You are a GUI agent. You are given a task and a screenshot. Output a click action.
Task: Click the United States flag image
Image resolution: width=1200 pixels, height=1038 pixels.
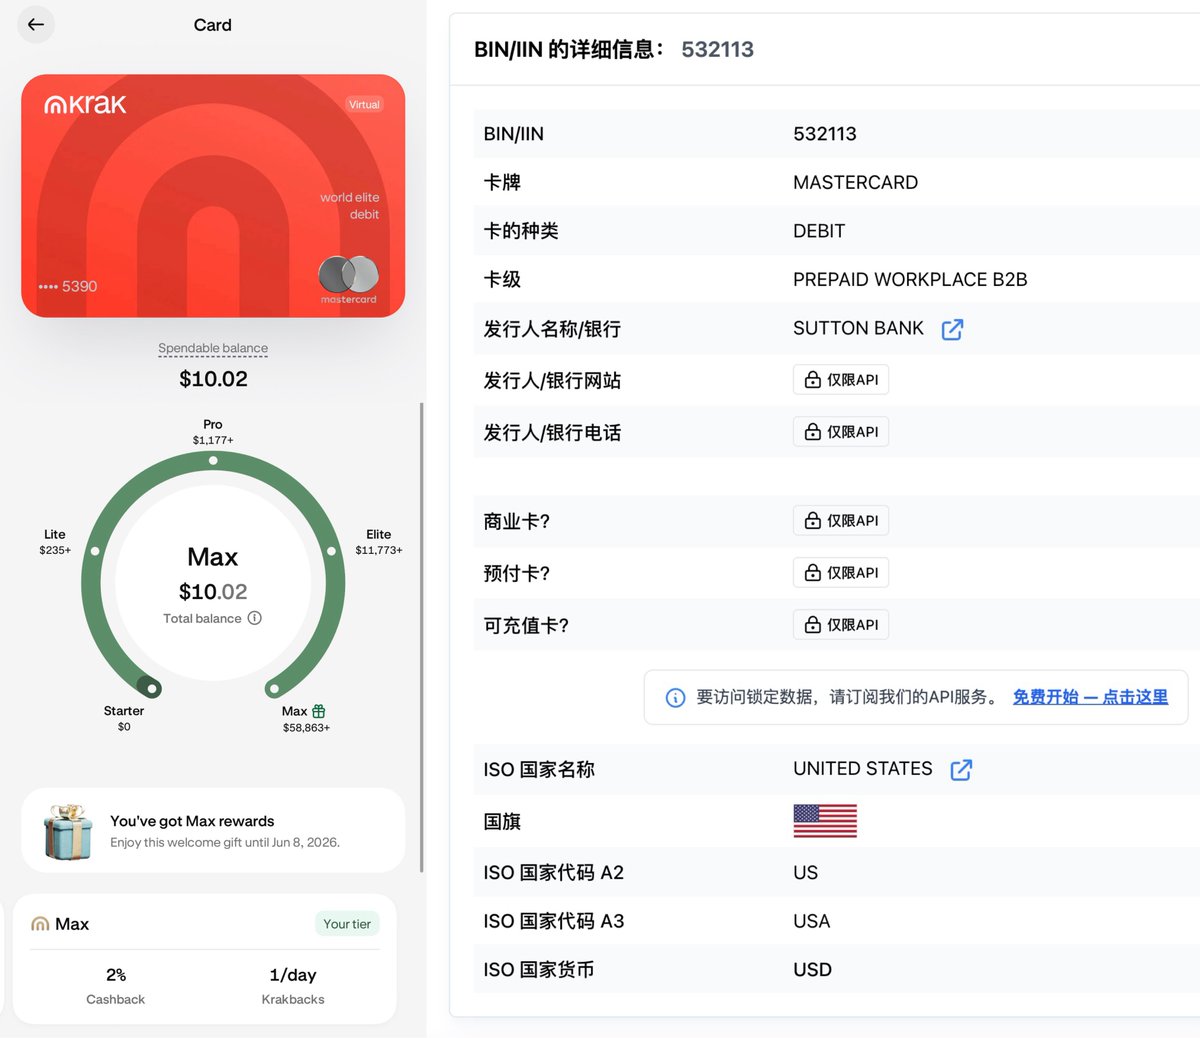tap(825, 821)
